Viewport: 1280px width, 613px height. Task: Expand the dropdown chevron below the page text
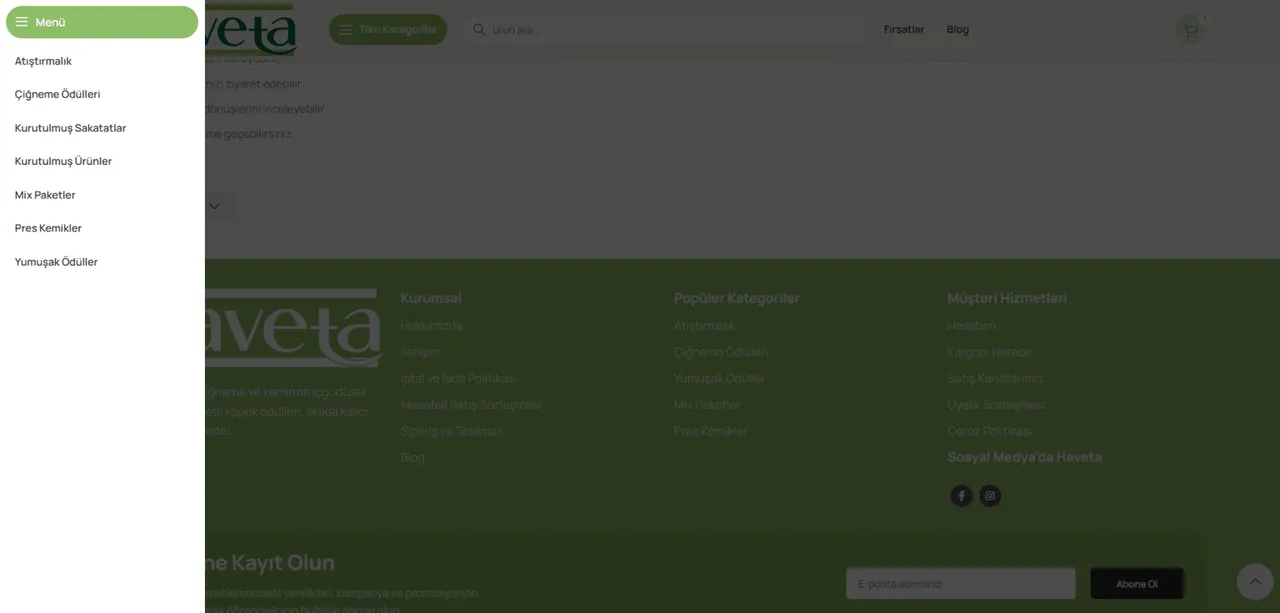coord(214,207)
